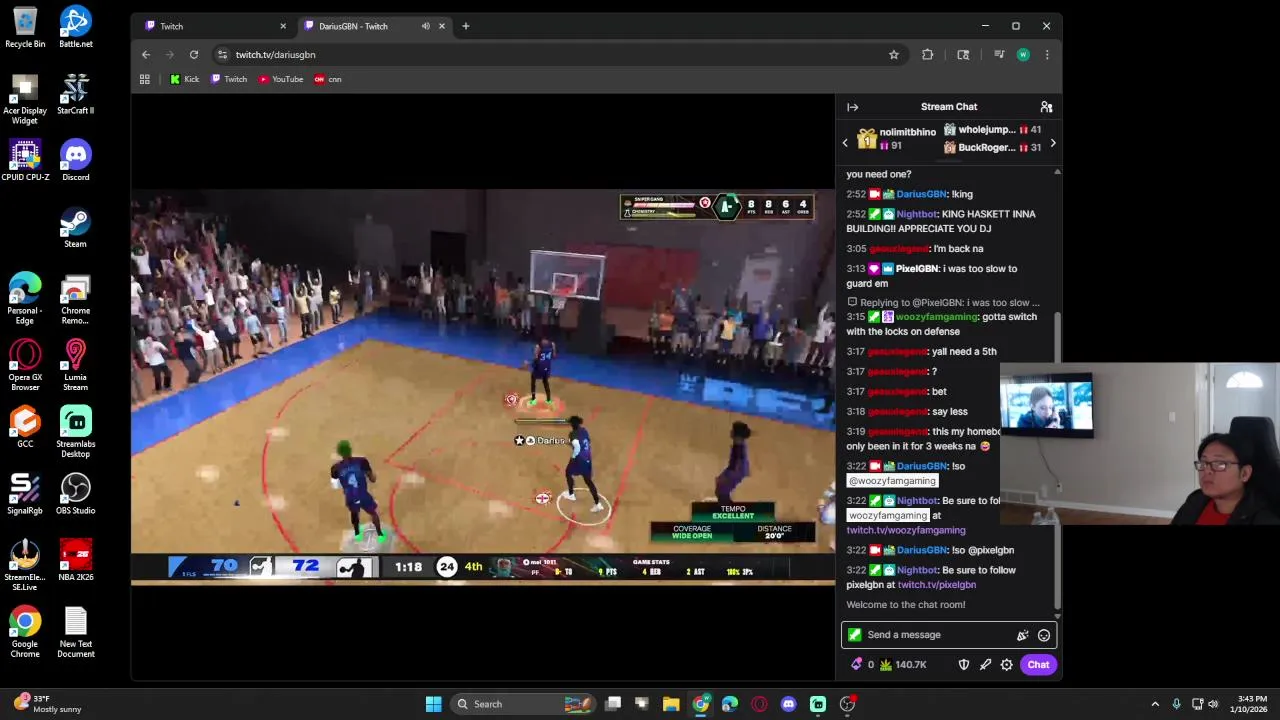This screenshot has width=1280, height=720.
Task: Close the DariusGBN - Twitch tab
Action: (444, 26)
